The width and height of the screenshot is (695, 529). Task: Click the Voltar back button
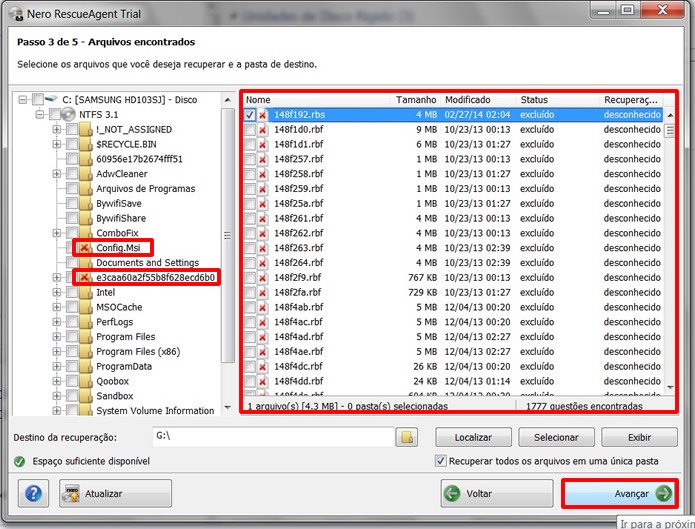[497, 494]
